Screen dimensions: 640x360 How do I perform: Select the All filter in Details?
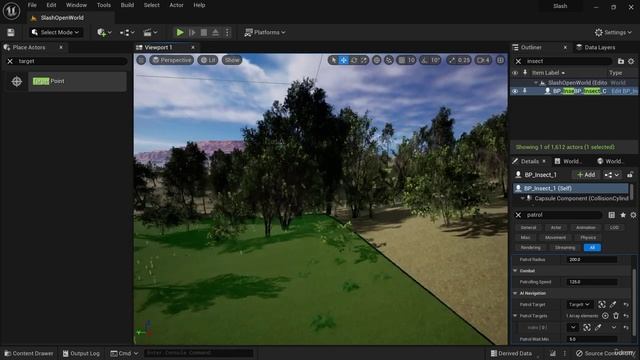(592, 248)
